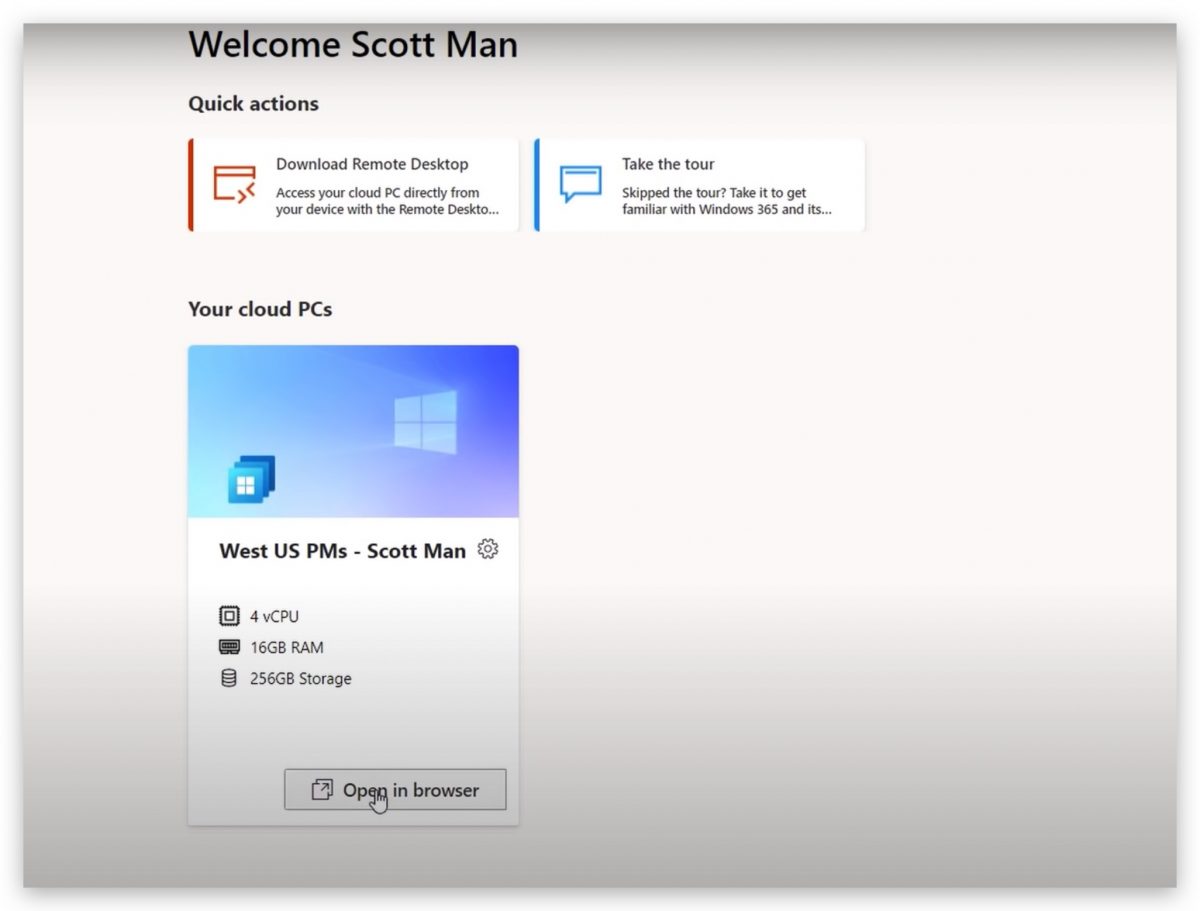This screenshot has width=1200, height=911.
Task: Open the Take the tour card
Action: (x=700, y=185)
